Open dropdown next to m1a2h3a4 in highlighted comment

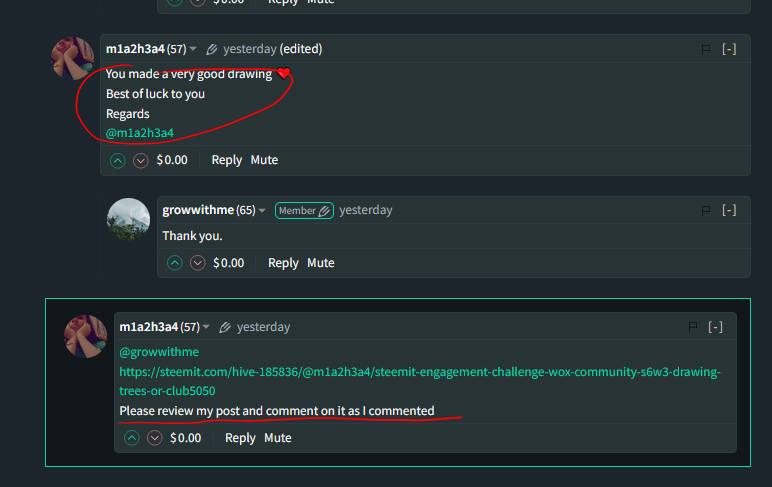(206, 327)
